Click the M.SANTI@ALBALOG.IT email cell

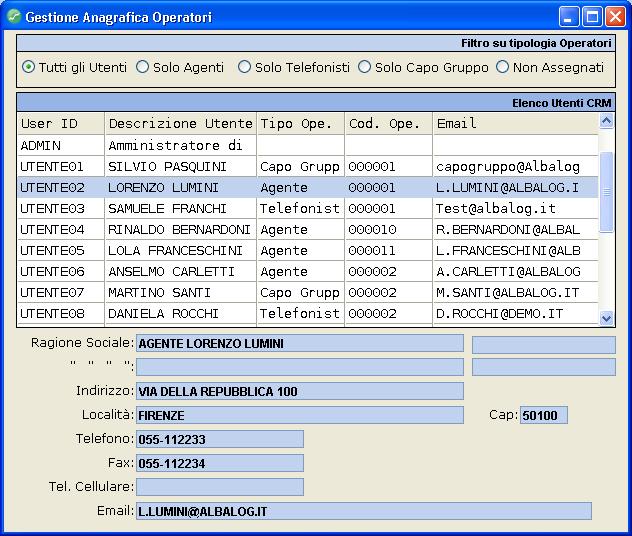coord(516,292)
